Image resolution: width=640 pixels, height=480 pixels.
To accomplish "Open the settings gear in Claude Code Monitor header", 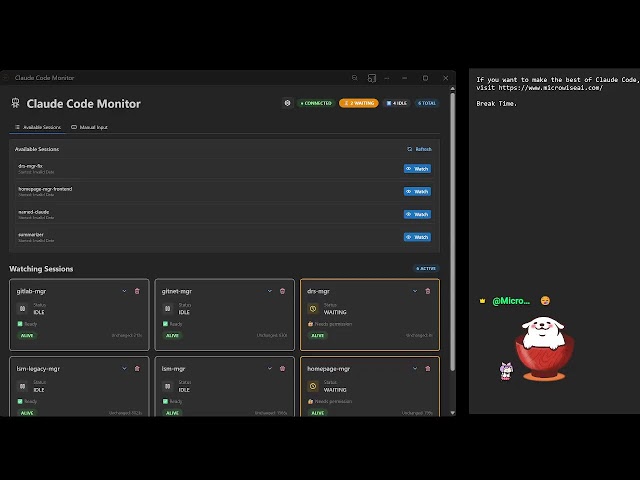I will (x=287, y=103).
